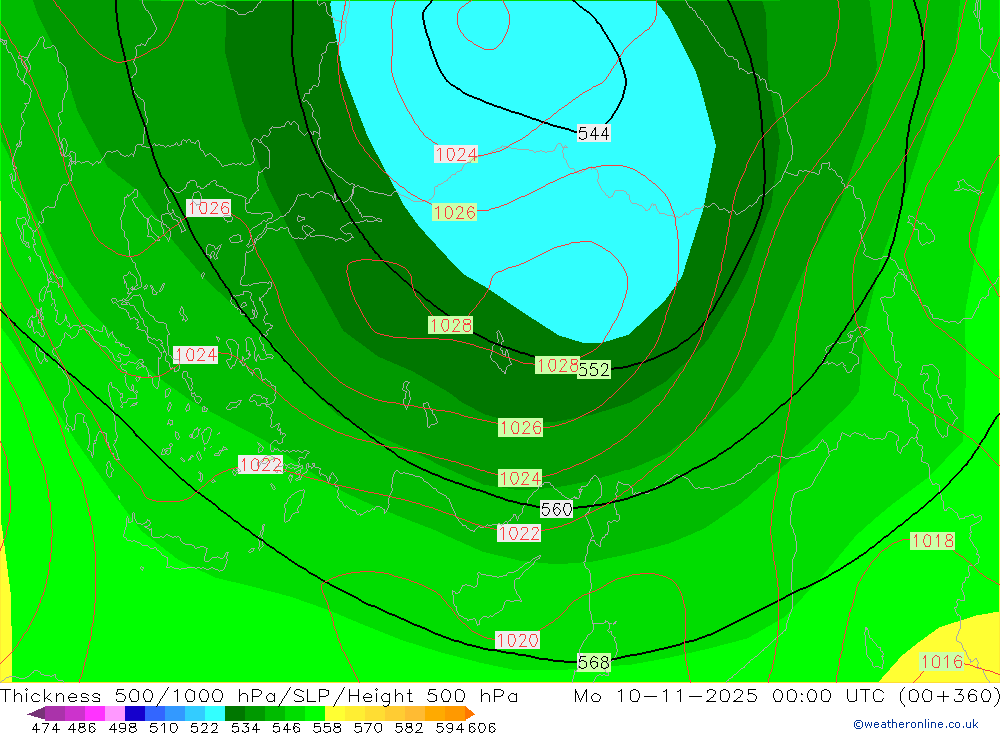The height and width of the screenshot is (733, 1000).
Task: Click the 552 height contour label
Action: point(594,370)
